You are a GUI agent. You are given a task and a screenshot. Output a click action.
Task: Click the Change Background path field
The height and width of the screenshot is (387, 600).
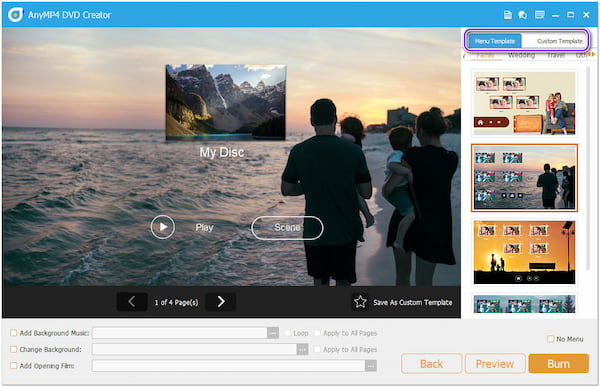point(194,349)
